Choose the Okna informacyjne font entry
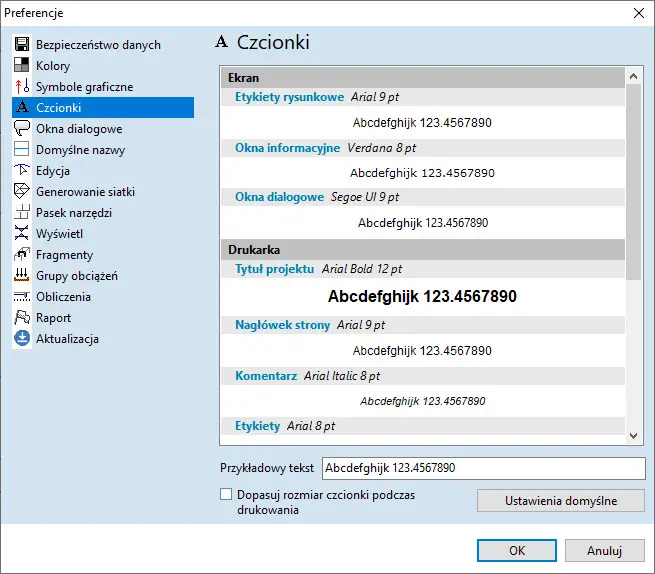The image size is (655, 574). [287, 148]
